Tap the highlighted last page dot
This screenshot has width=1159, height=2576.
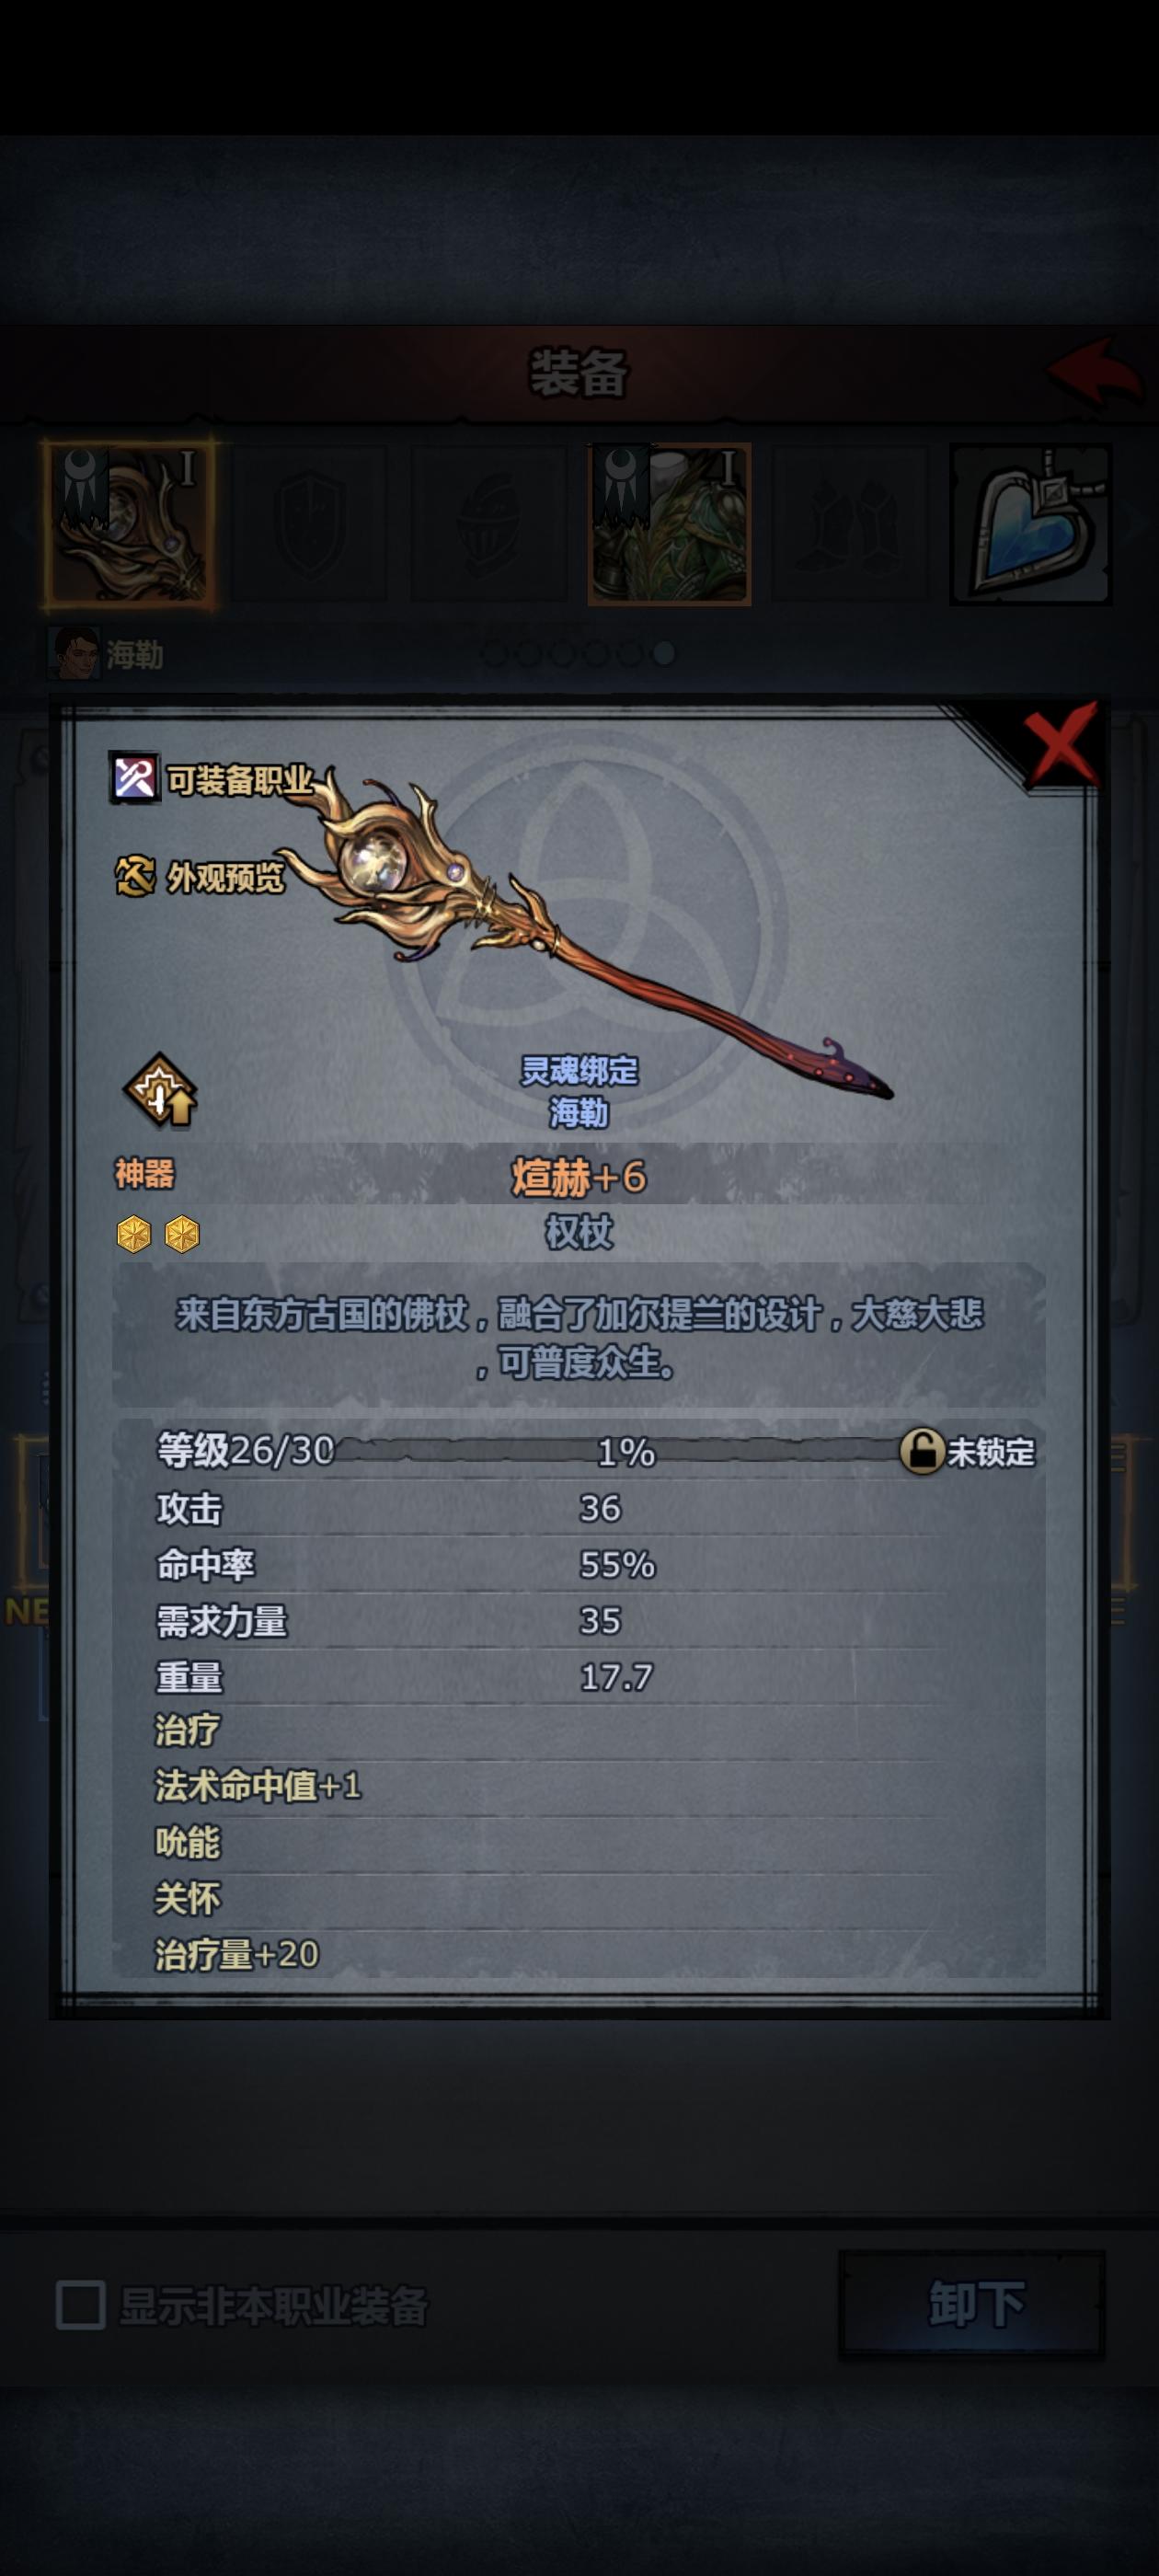[663, 654]
